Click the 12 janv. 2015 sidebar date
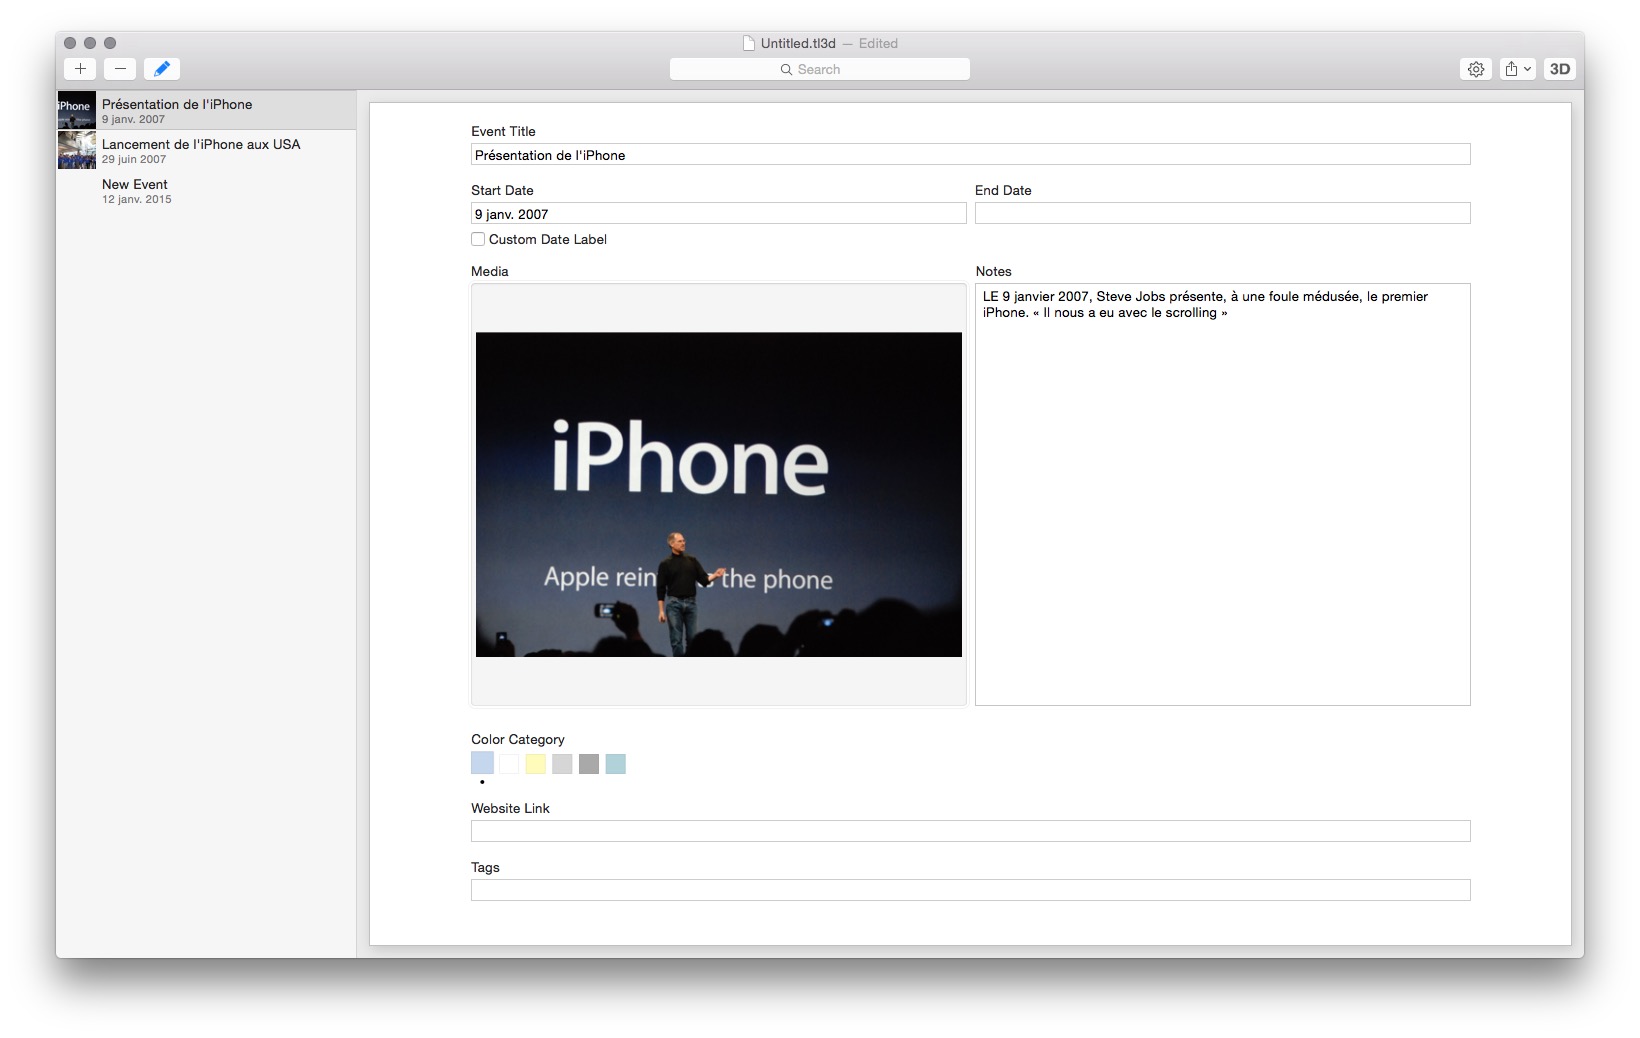 click(137, 199)
